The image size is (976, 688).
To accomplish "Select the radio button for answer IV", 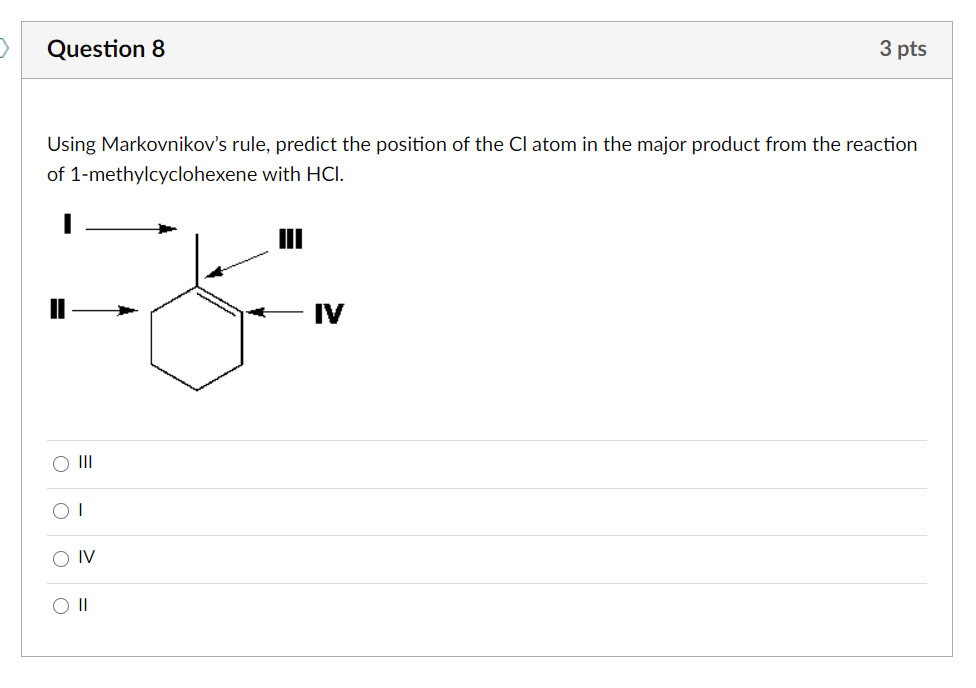I will pos(60,558).
